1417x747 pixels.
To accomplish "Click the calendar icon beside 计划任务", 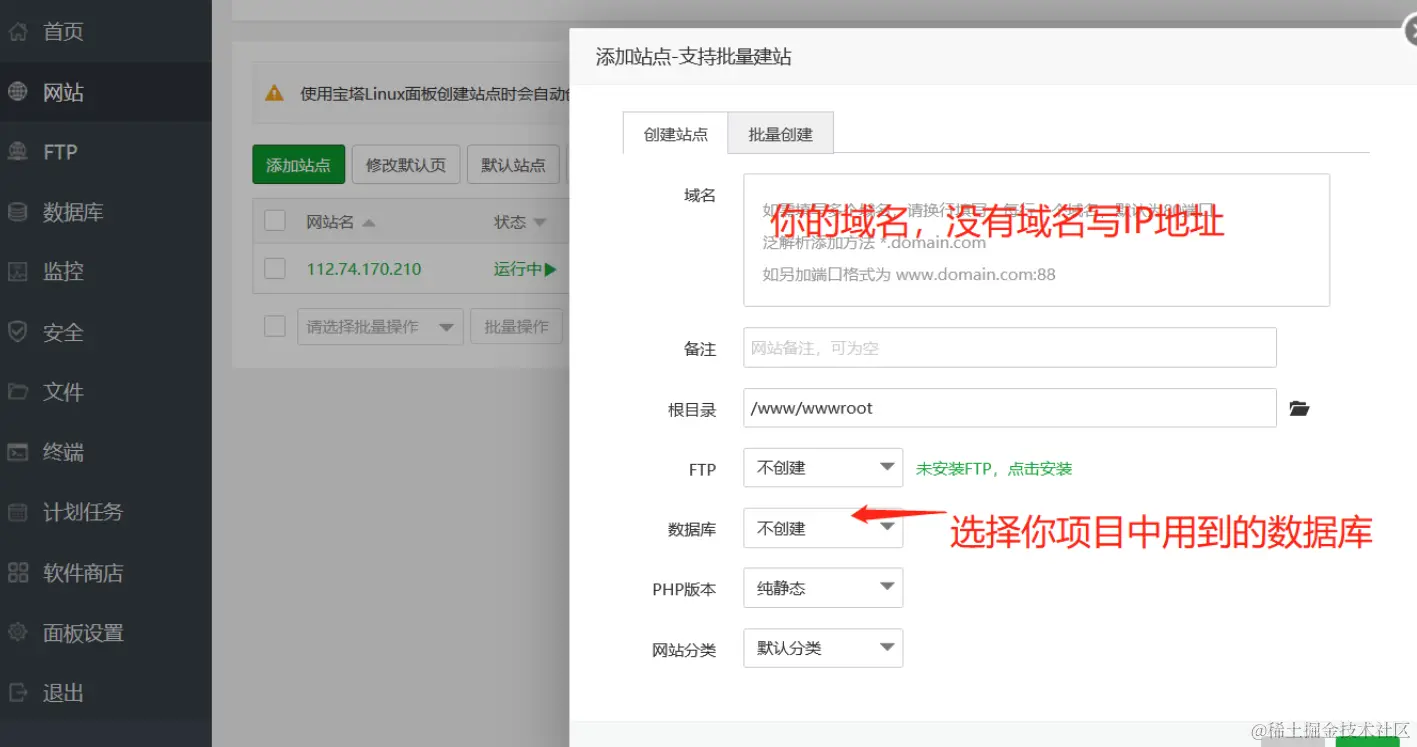I will pyautogui.click(x=18, y=512).
